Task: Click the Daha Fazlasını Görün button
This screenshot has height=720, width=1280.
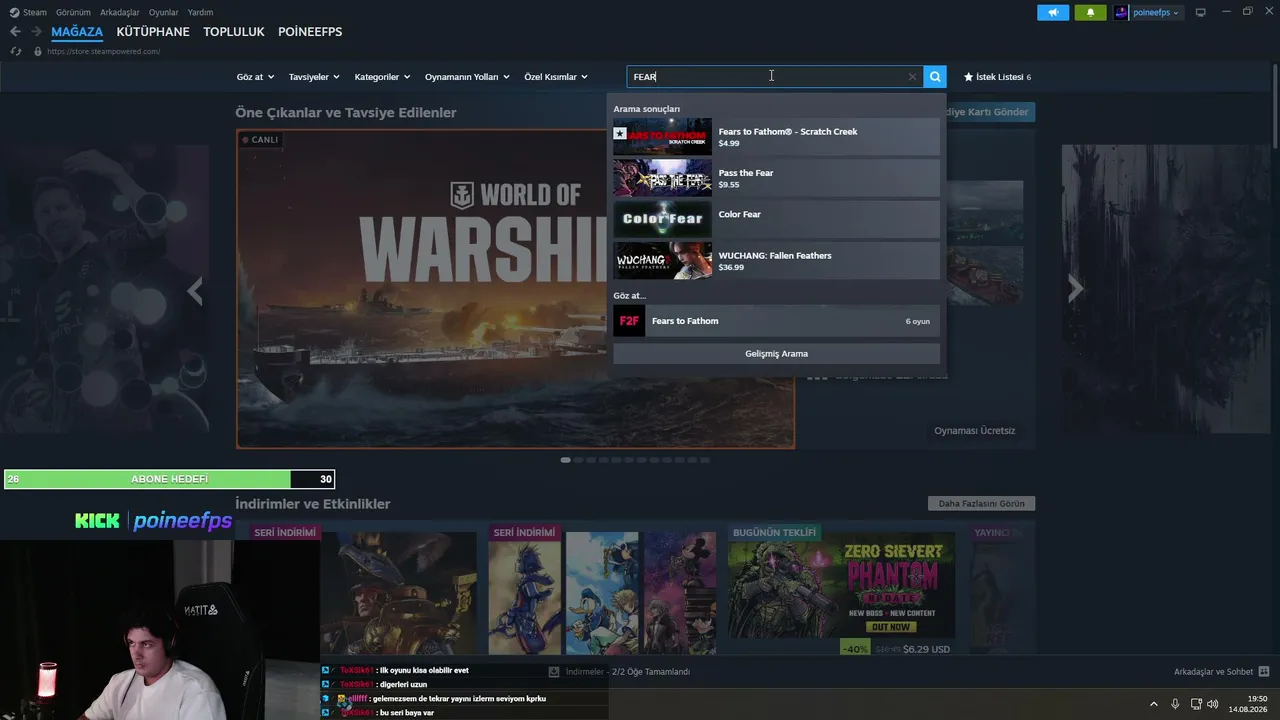Action: (982, 504)
